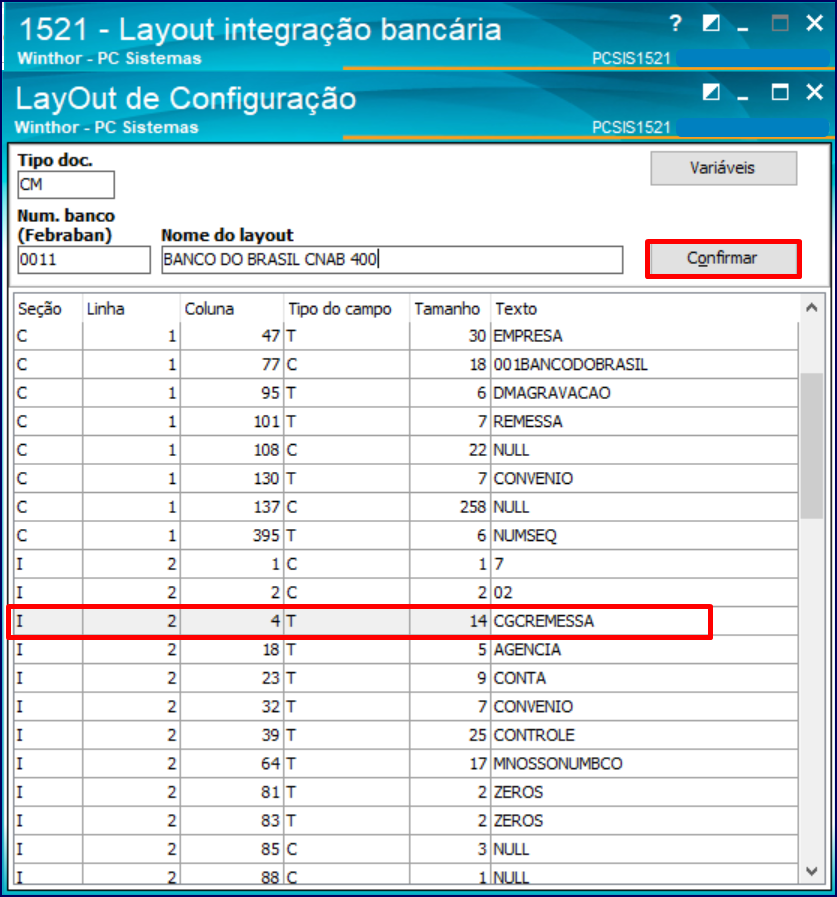Minimize the LayOut de Configuração window

(743, 97)
